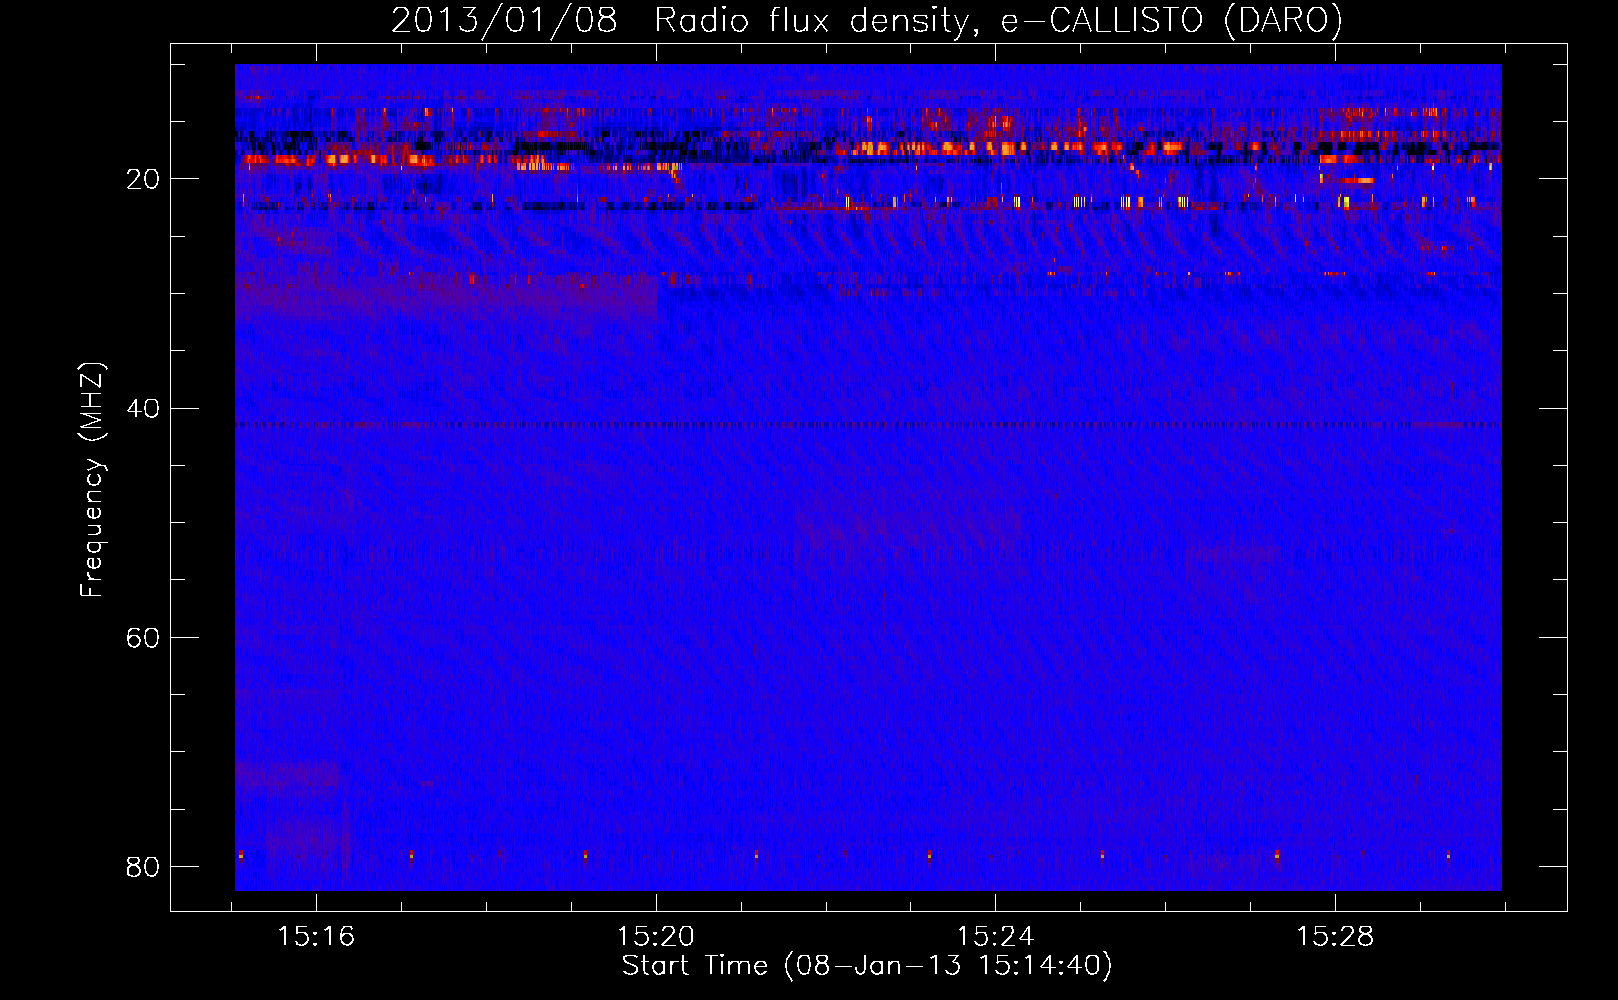Click the 15:16 time tick label
This screenshot has height=1000, width=1618.
point(316,937)
